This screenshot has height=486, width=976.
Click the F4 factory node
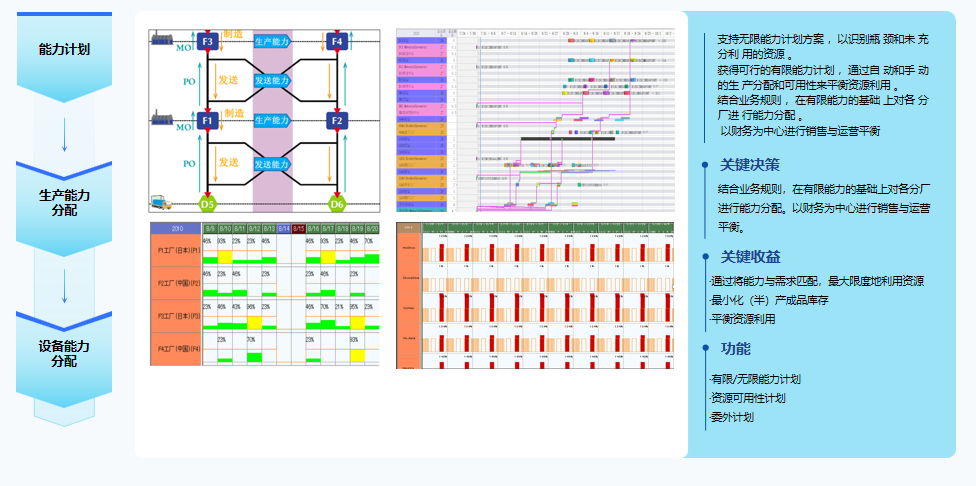[x=336, y=42]
